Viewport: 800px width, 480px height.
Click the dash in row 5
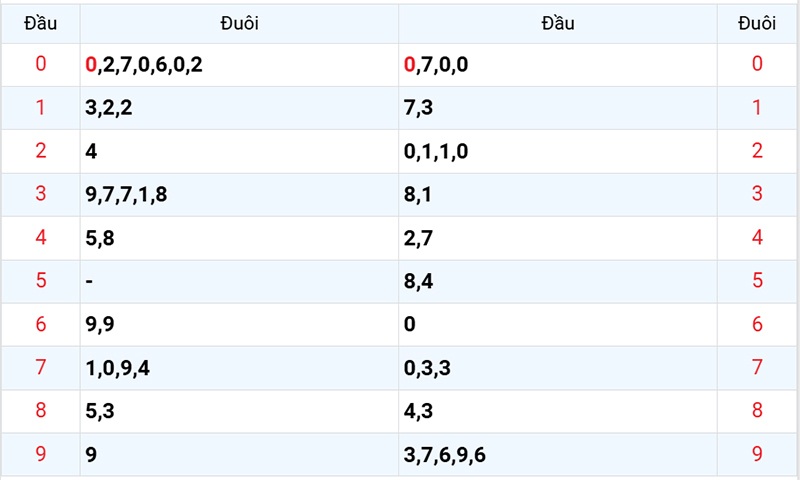[89, 281]
